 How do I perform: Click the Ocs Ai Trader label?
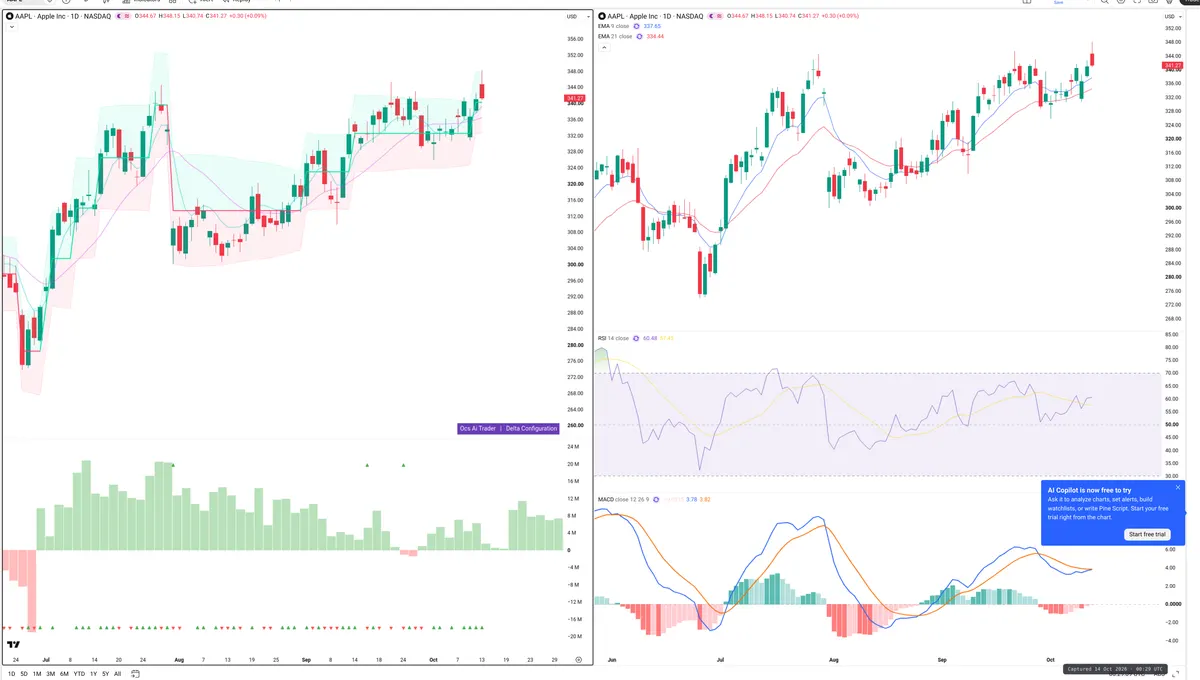point(478,428)
